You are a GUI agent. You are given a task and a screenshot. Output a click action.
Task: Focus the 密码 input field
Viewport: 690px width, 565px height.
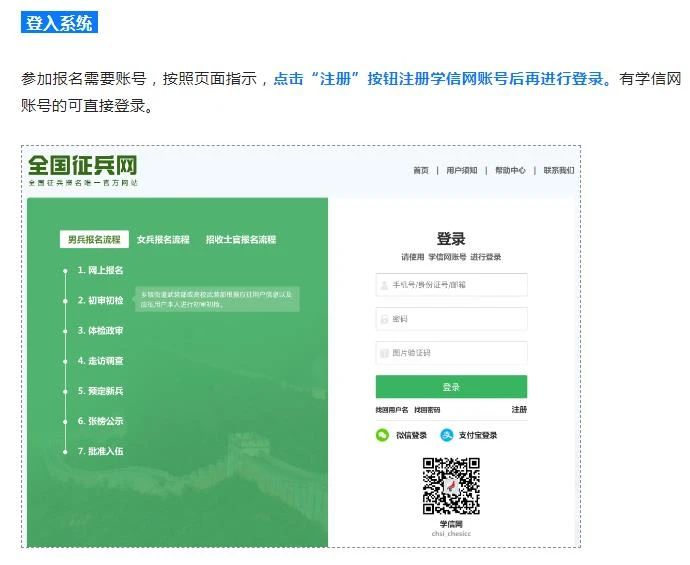[x=451, y=319]
